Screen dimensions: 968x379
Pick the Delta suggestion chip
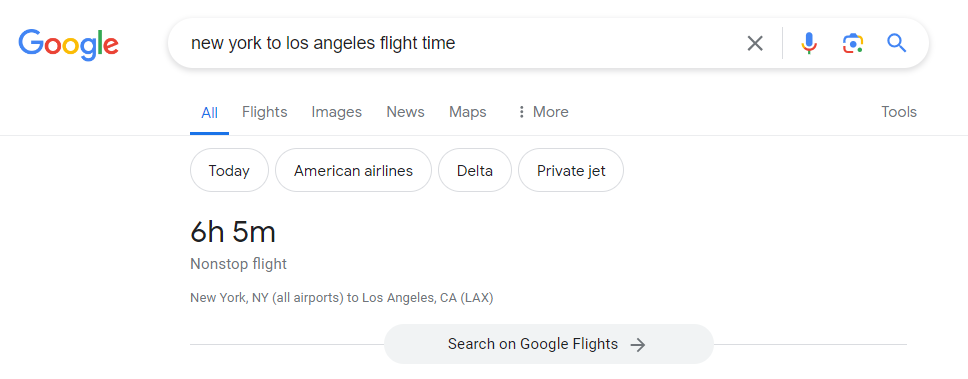pyautogui.click(x=475, y=170)
